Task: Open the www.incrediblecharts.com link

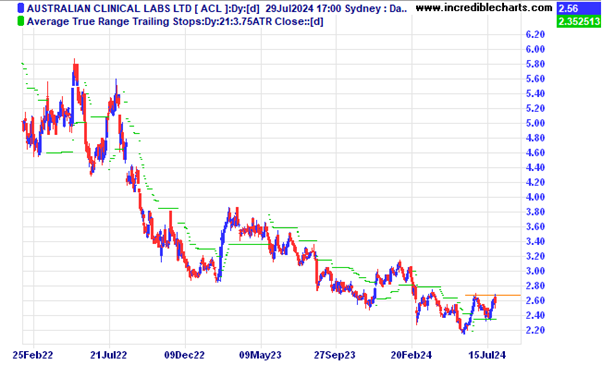Action: coord(484,7)
